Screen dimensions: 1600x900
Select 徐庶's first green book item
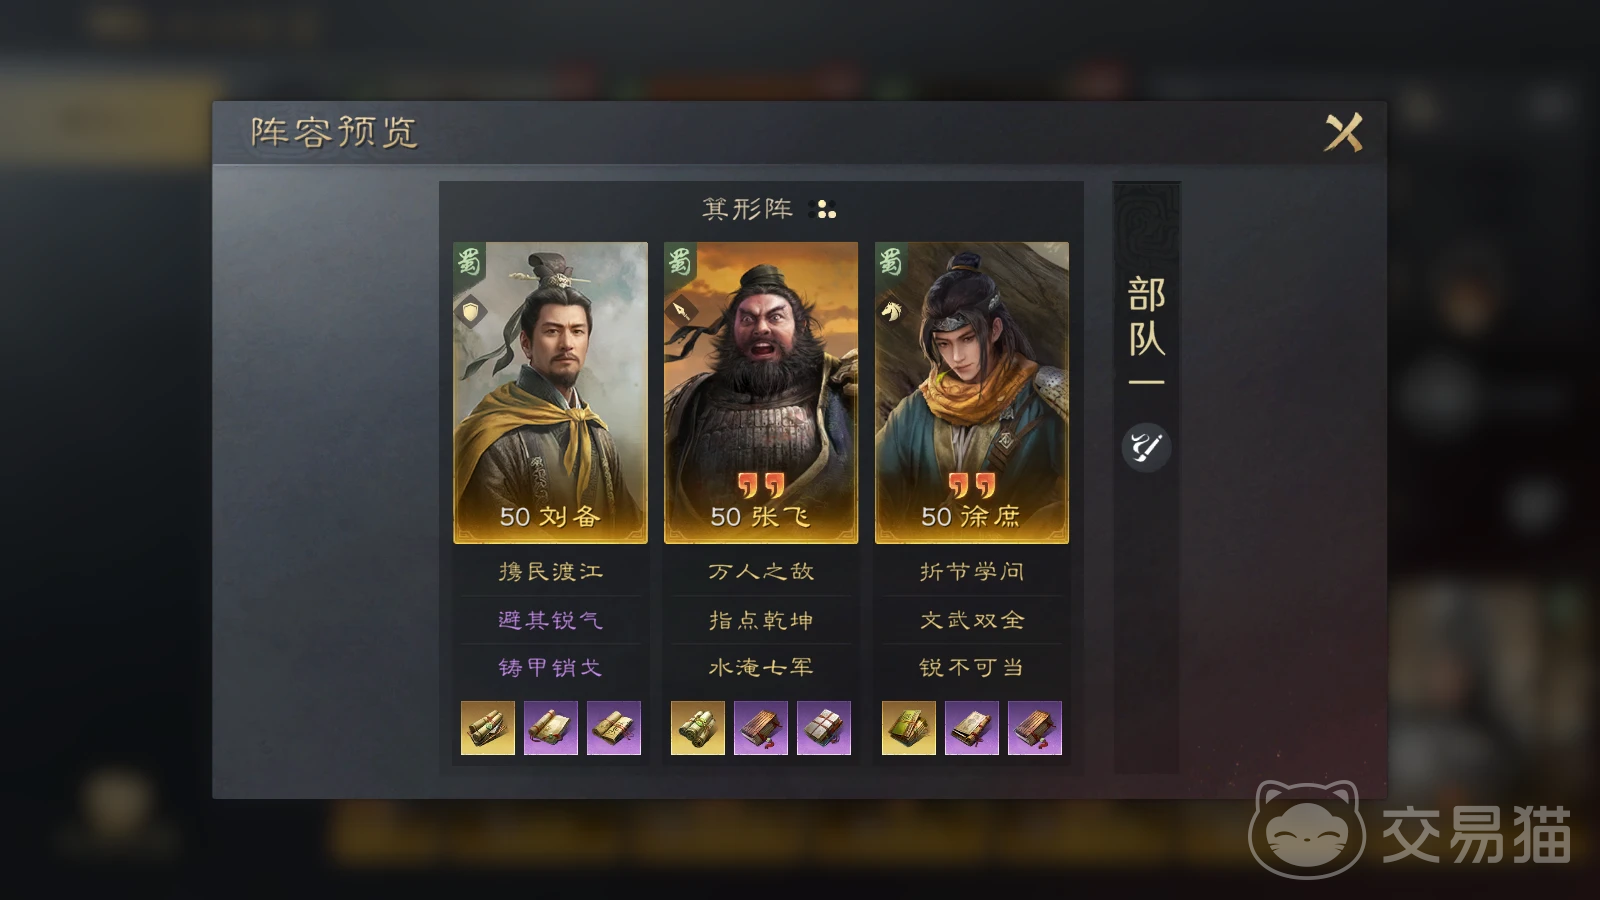(909, 728)
